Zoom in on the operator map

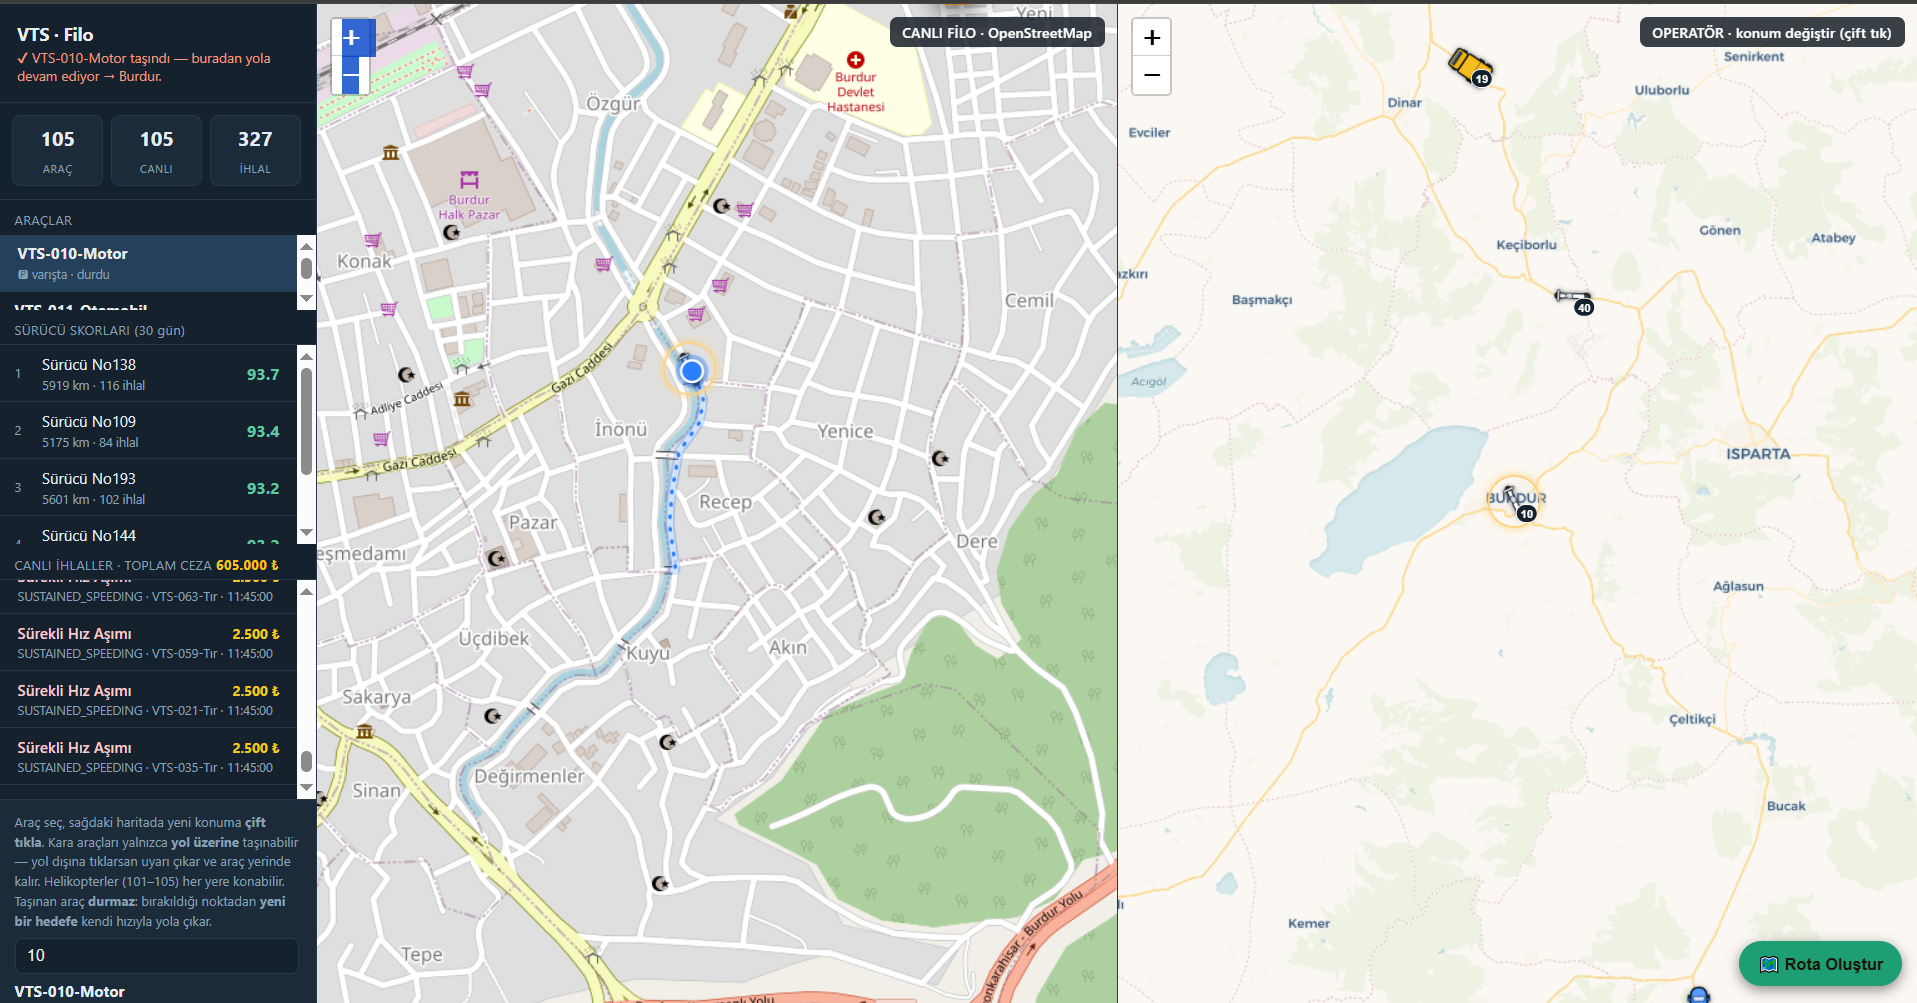(x=1152, y=38)
